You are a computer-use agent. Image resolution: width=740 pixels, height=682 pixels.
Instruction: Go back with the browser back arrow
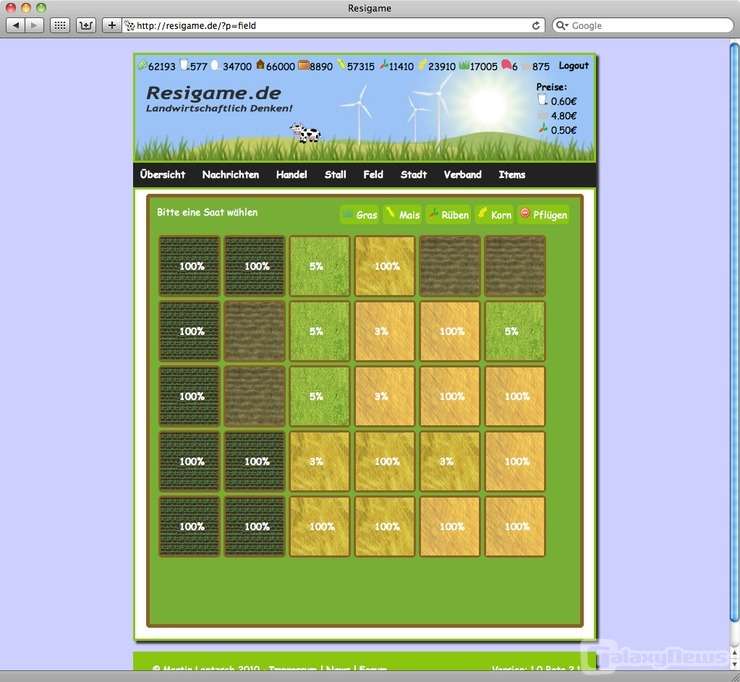pos(16,25)
